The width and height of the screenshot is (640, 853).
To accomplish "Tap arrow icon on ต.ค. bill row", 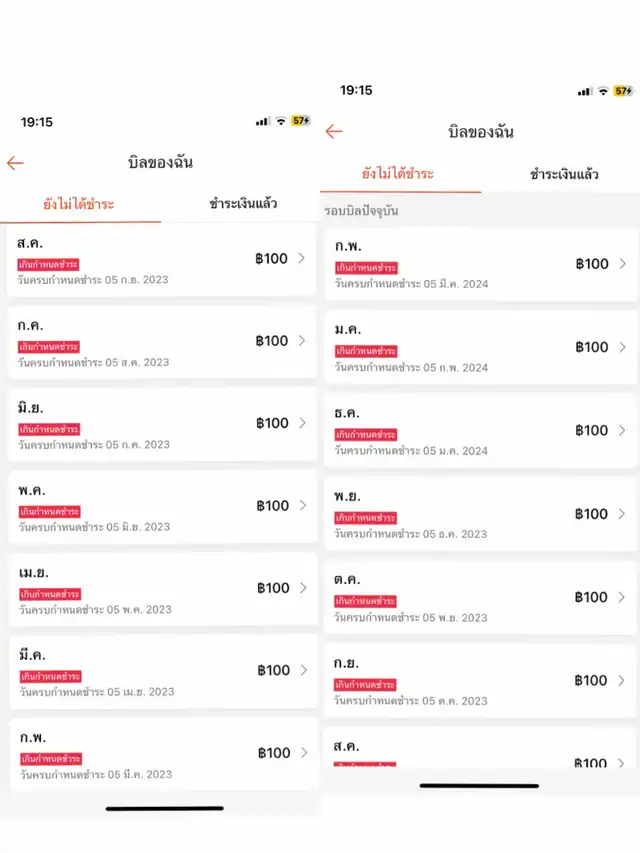I will 622,597.
